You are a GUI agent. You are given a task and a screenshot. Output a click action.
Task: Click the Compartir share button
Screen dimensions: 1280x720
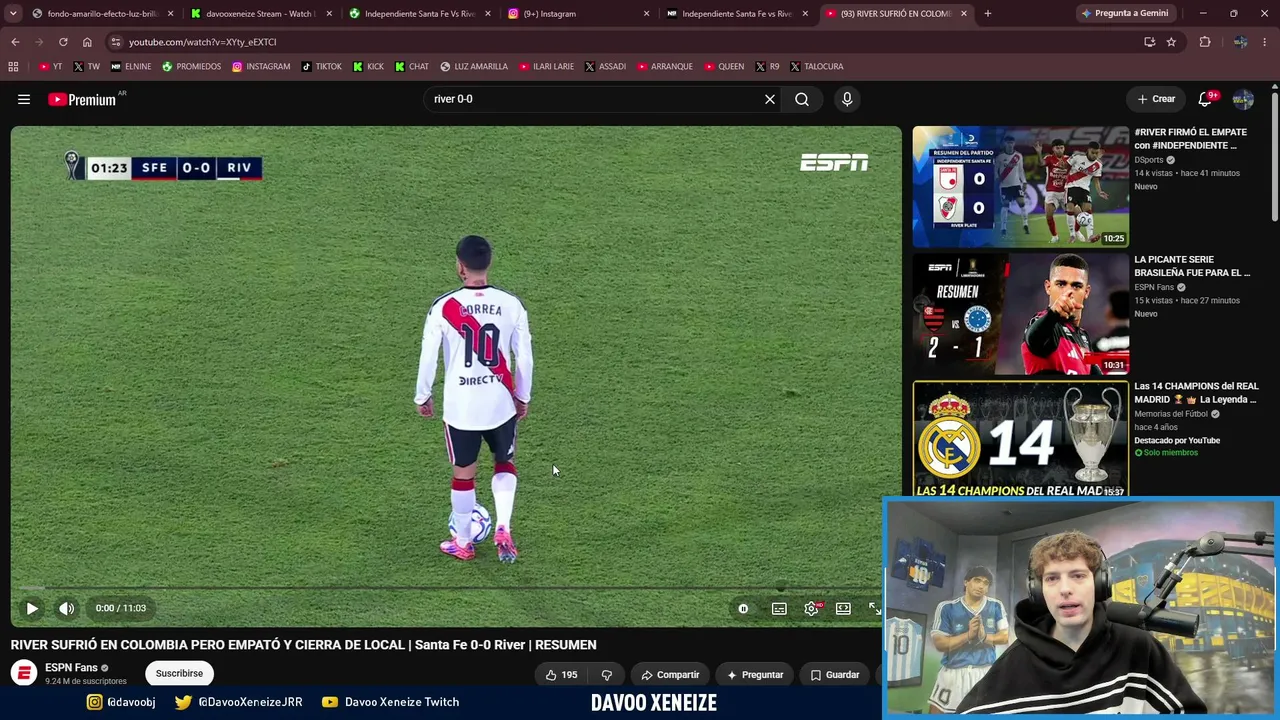pos(670,675)
